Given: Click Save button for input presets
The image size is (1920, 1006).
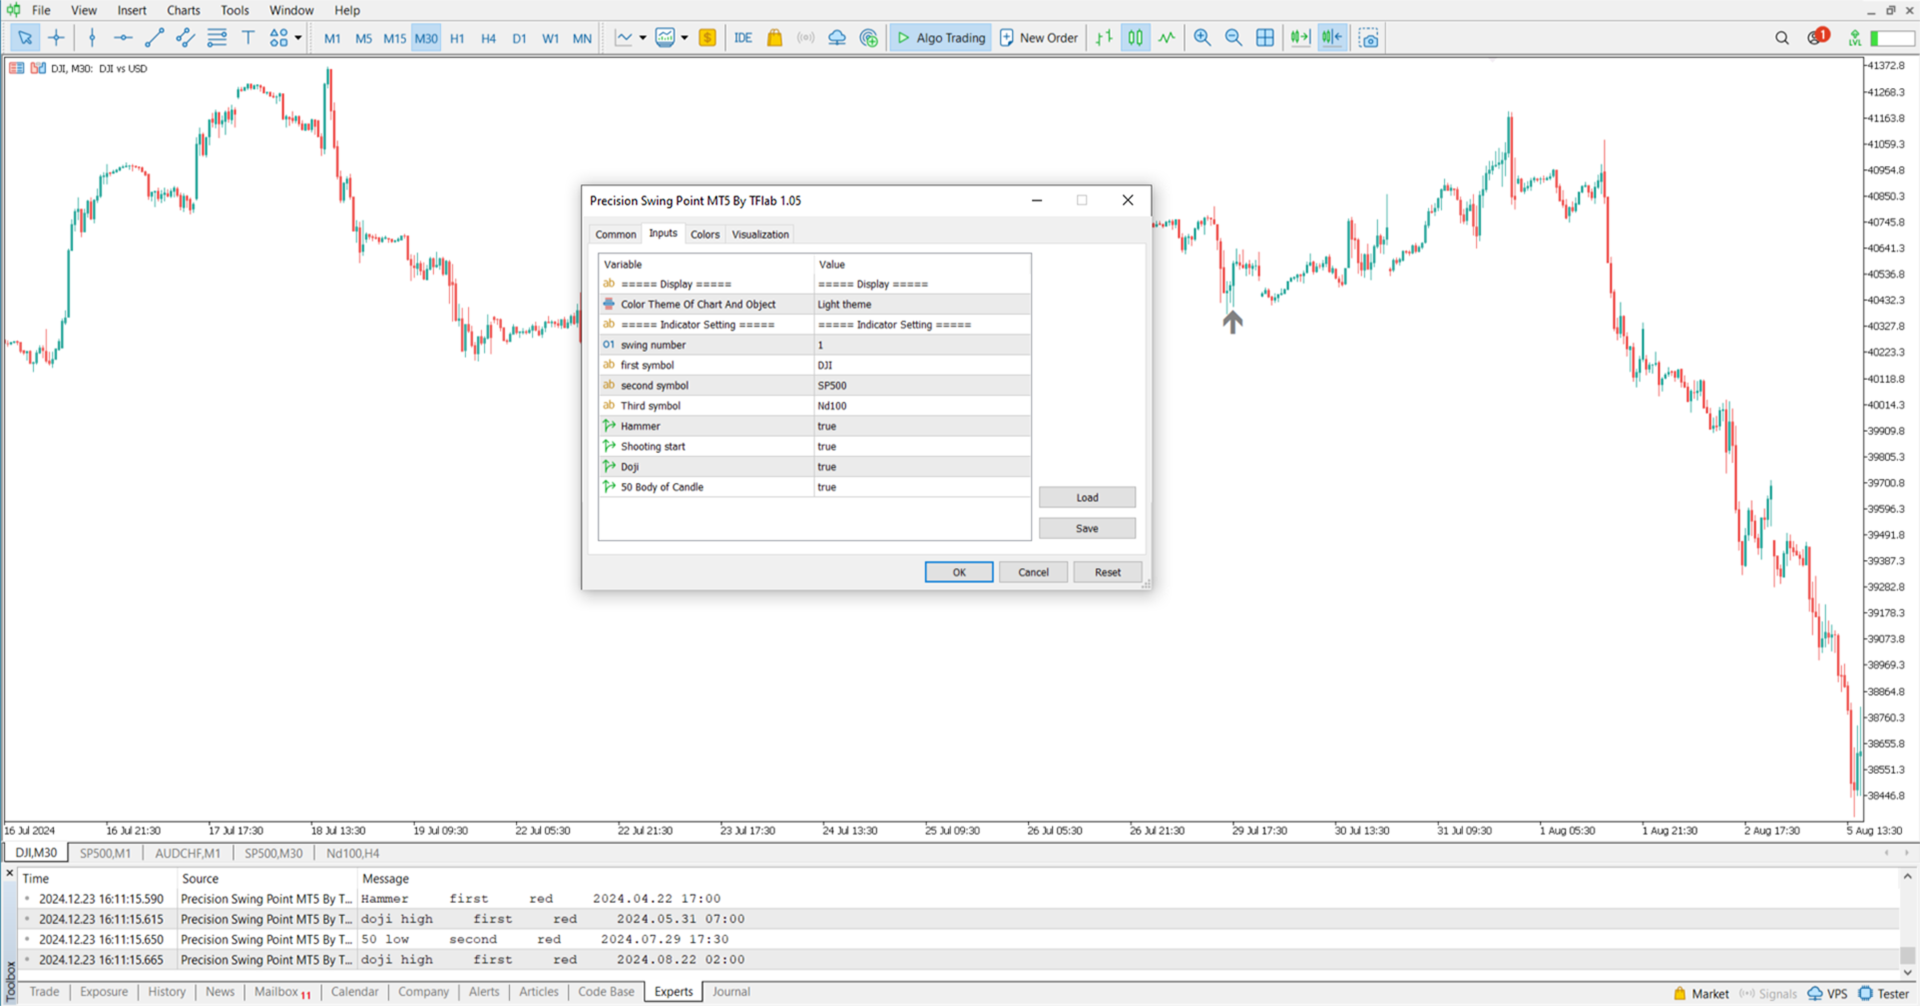Looking at the screenshot, I should tap(1087, 528).
